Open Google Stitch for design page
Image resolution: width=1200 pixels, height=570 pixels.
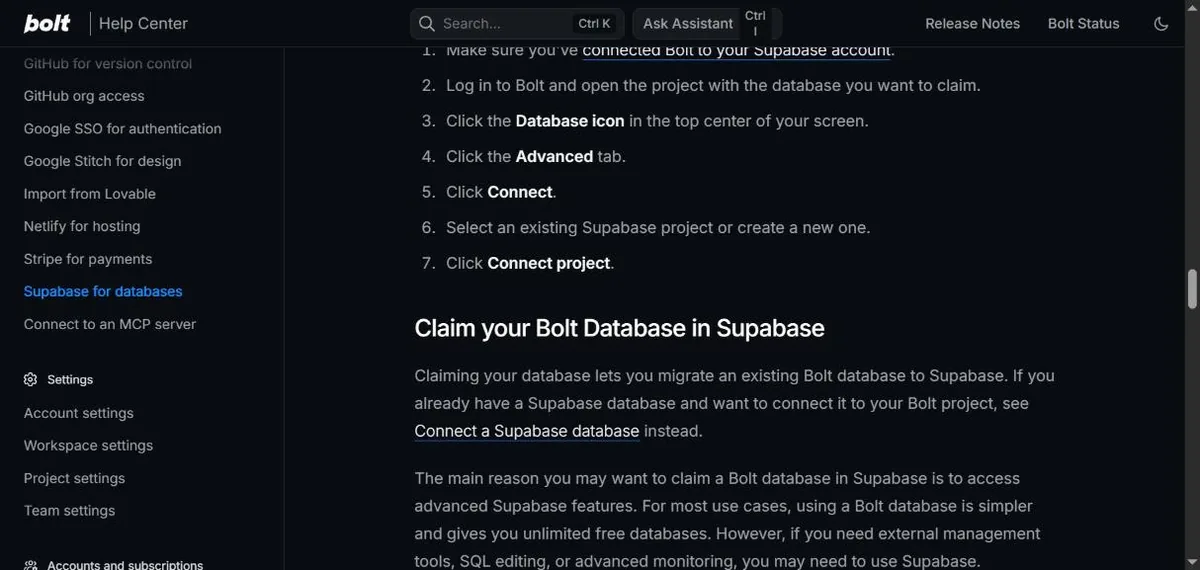103,161
